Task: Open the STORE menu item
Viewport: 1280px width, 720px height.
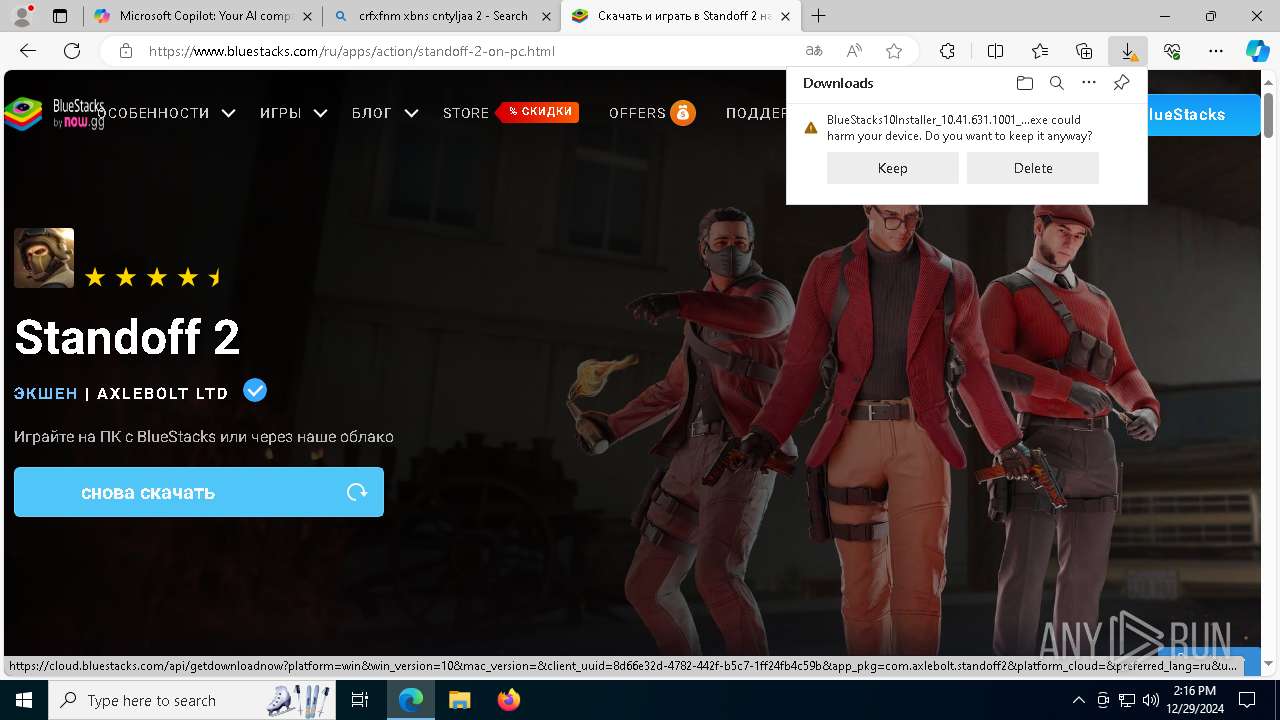Action: point(466,113)
